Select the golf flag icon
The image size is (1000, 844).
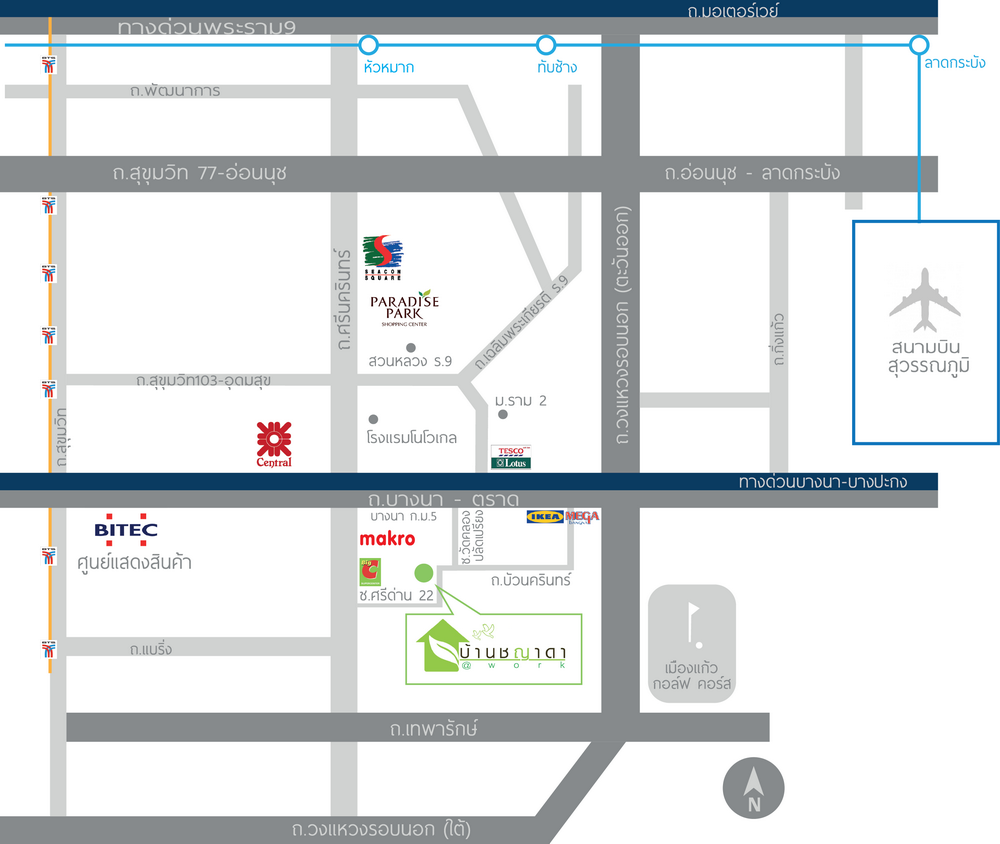pos(691,623)
